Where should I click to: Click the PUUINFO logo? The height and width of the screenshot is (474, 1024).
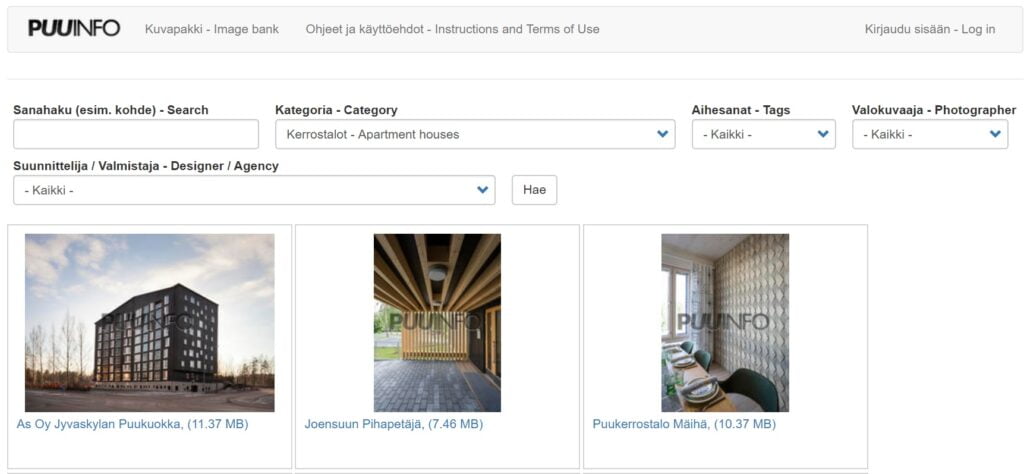tap(74, 29)
